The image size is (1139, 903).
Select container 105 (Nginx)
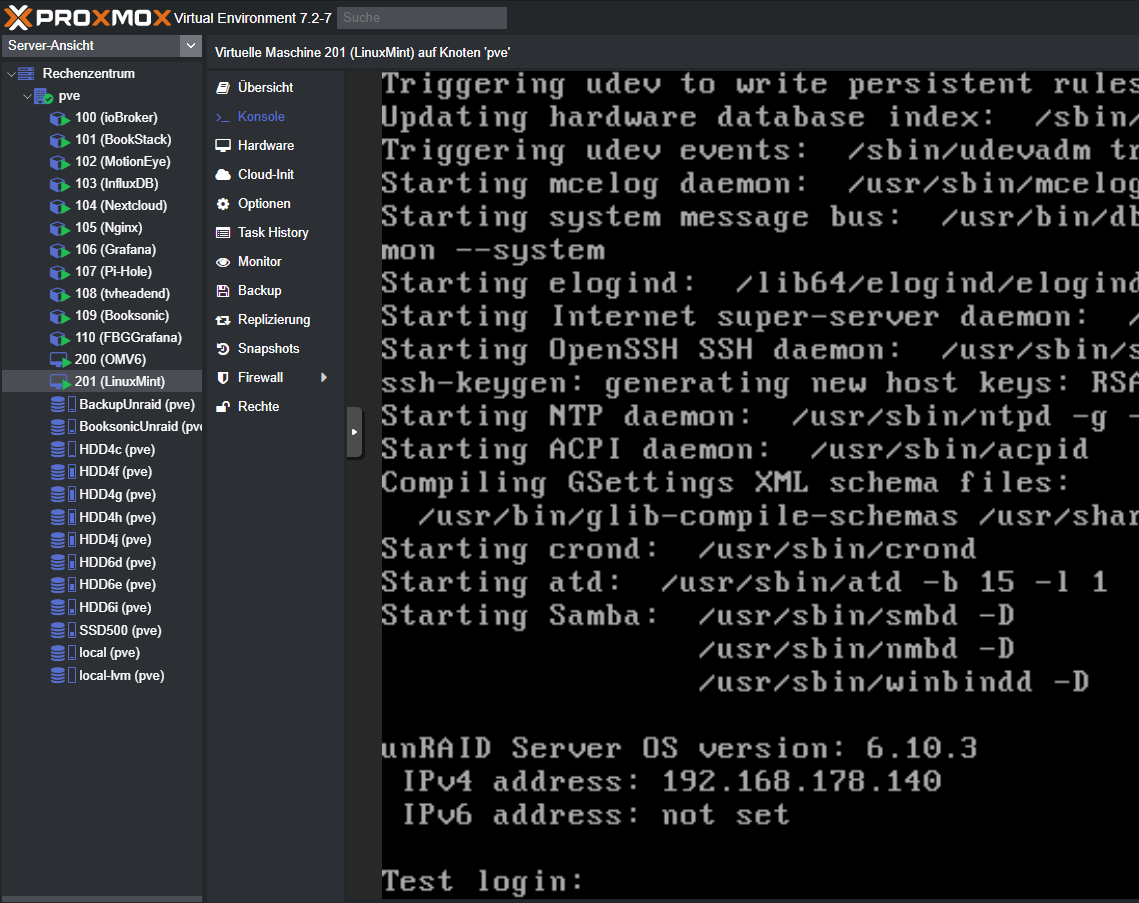102,228
